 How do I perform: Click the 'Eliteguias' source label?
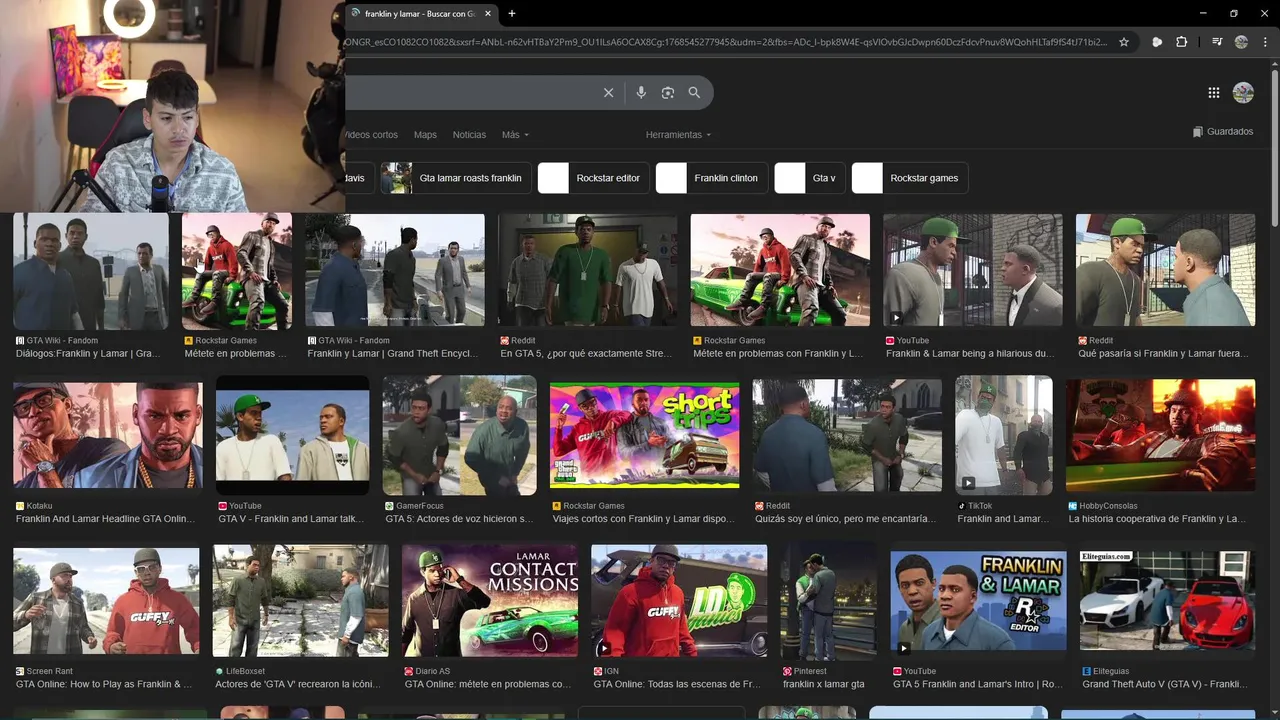pos(1111,671)
